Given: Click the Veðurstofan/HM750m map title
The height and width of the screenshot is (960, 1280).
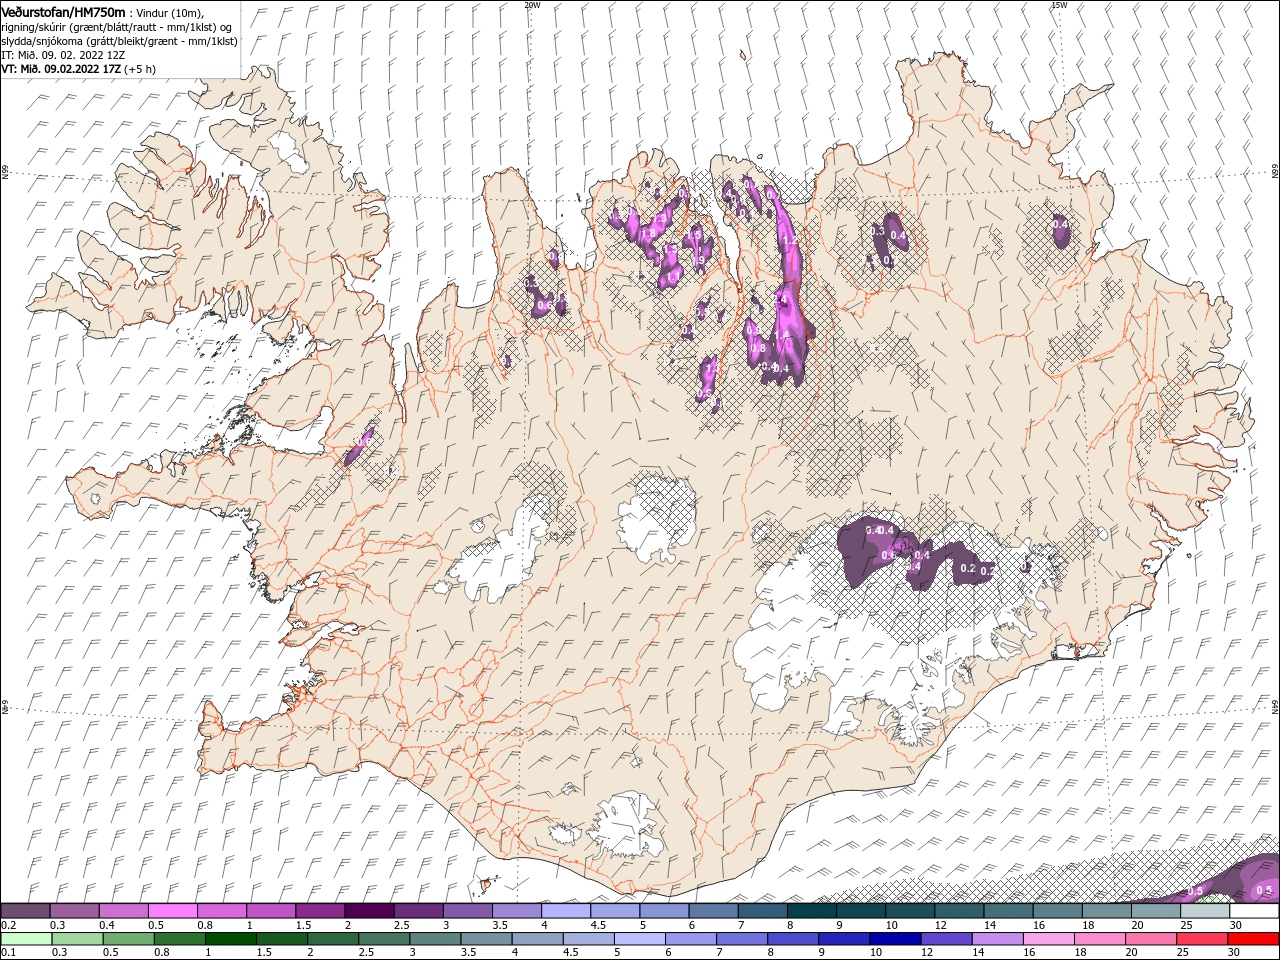Looking at the screenshot, I should pos(63,11).
